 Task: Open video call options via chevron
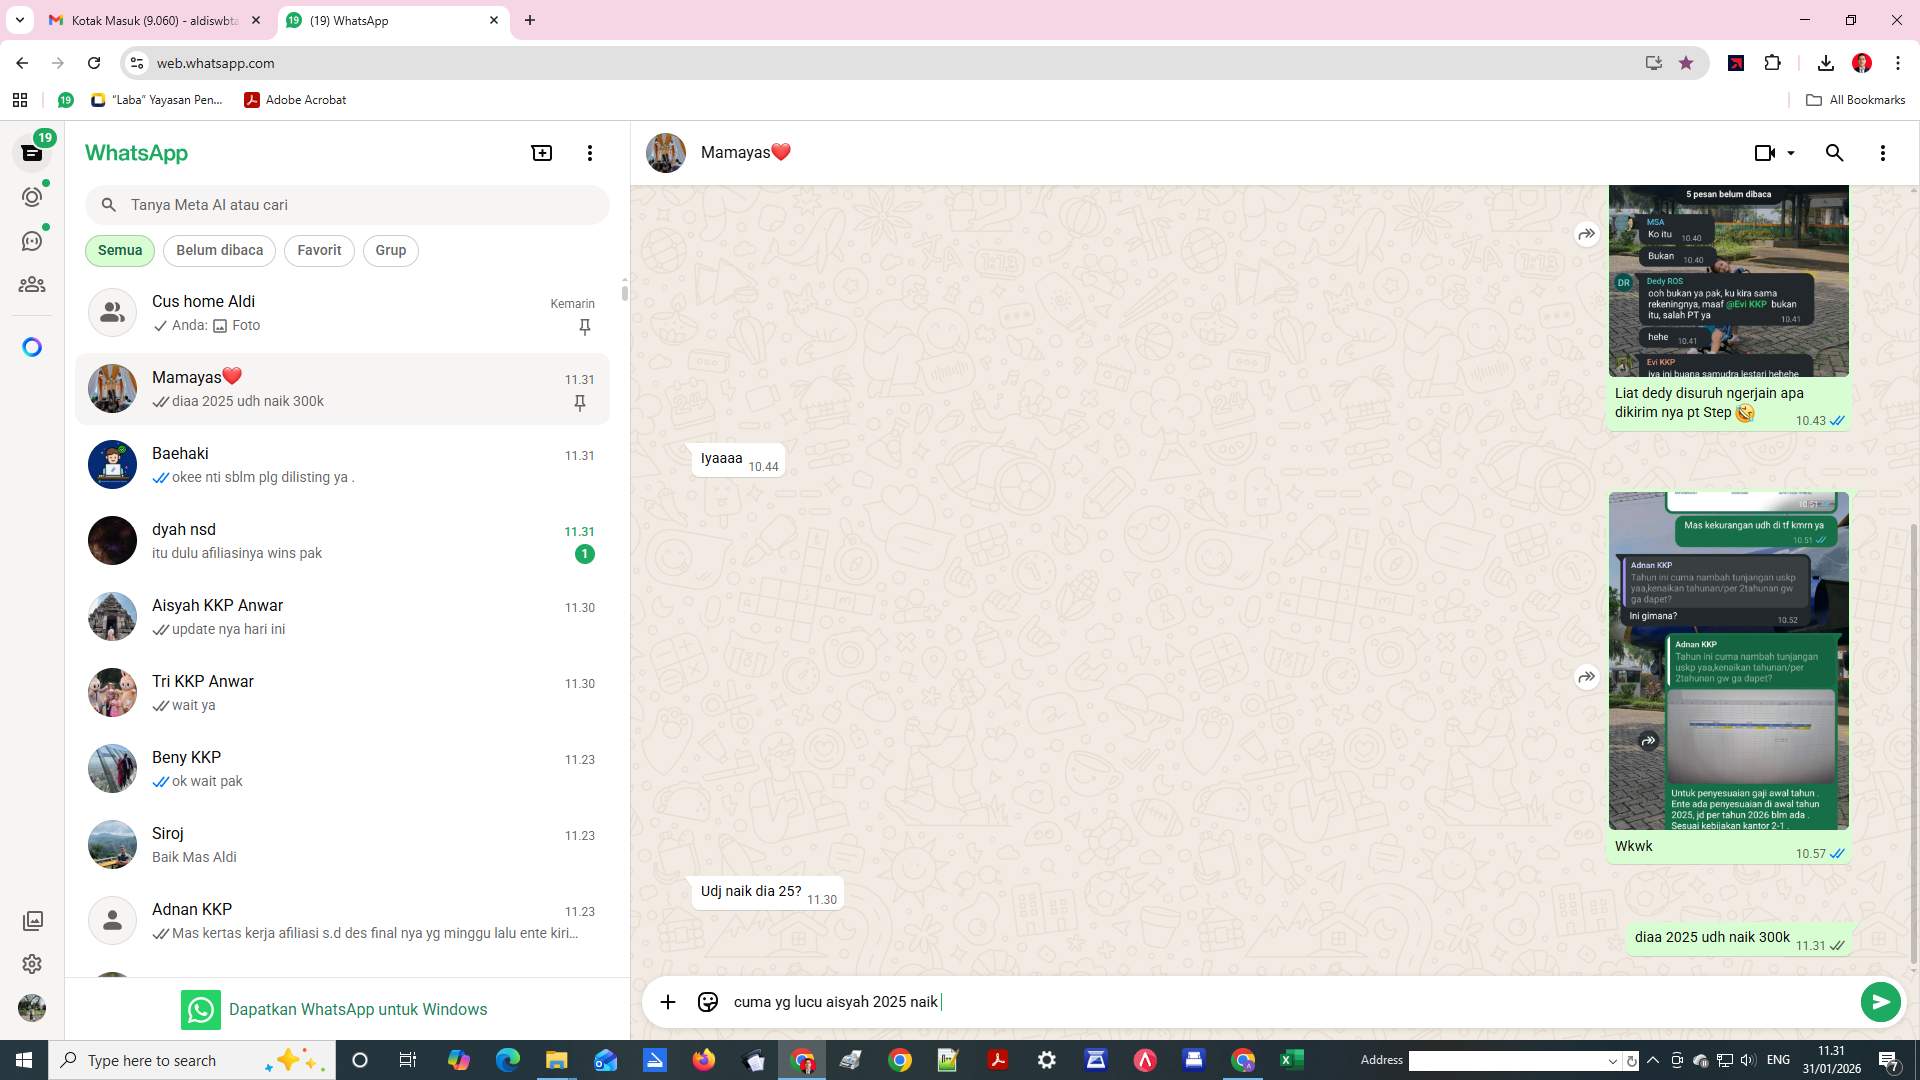tap(1788, 152)
